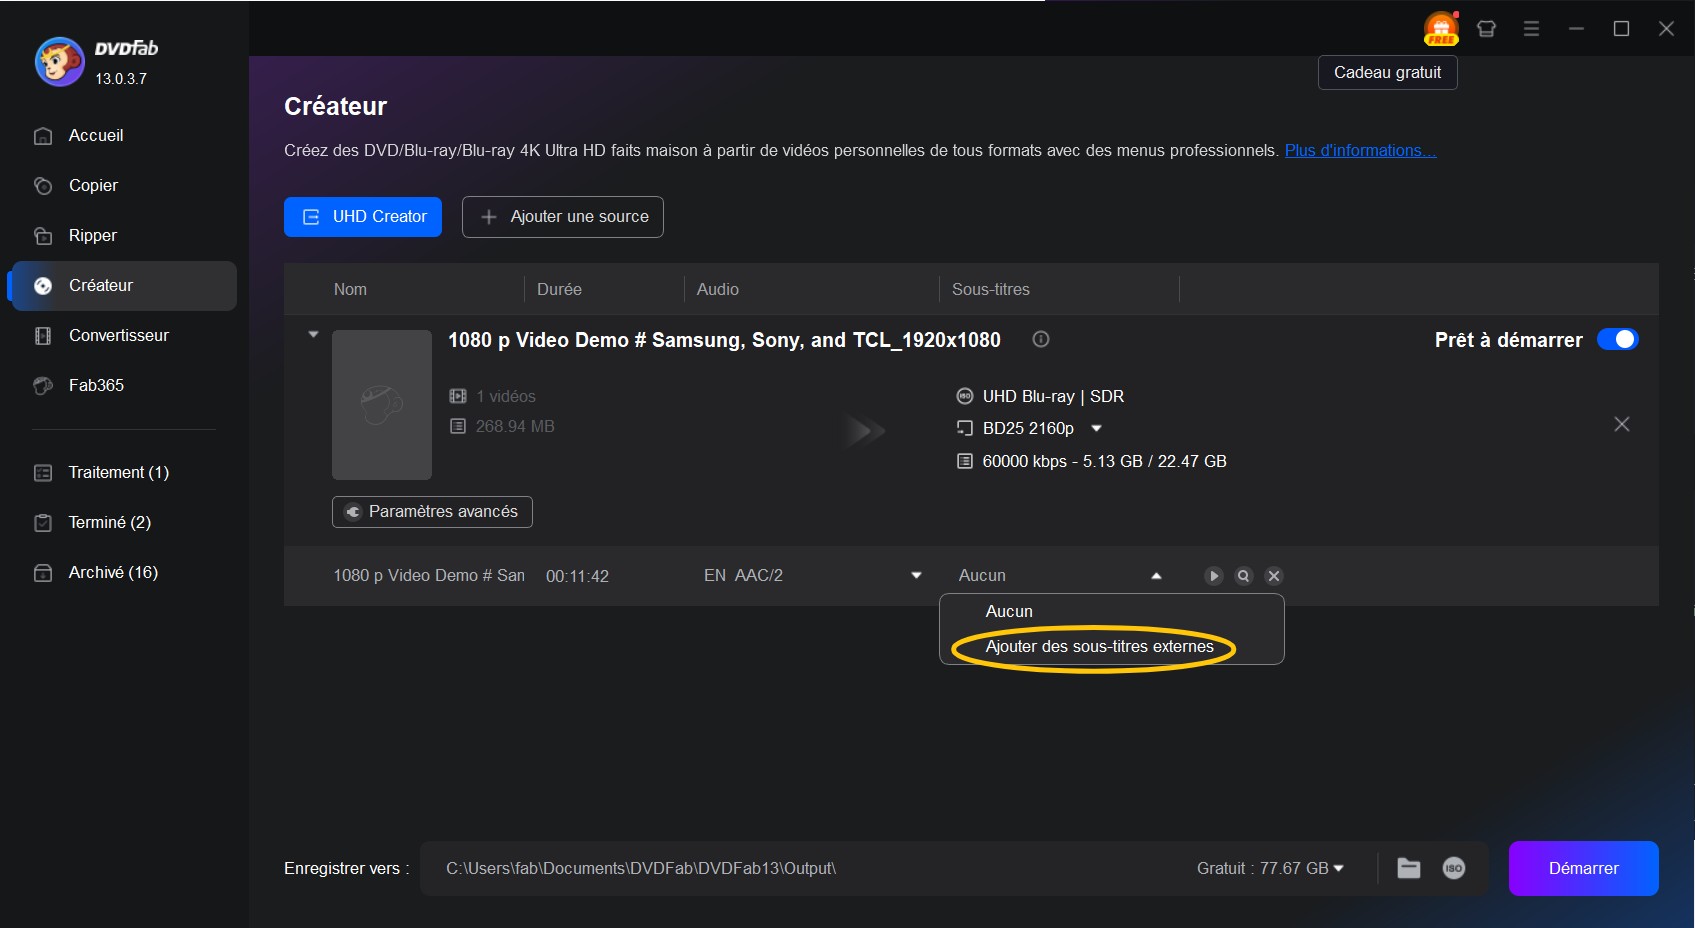Click the UHD Creator mode button
Screen dimensions: 1695x928
point(363,217)
